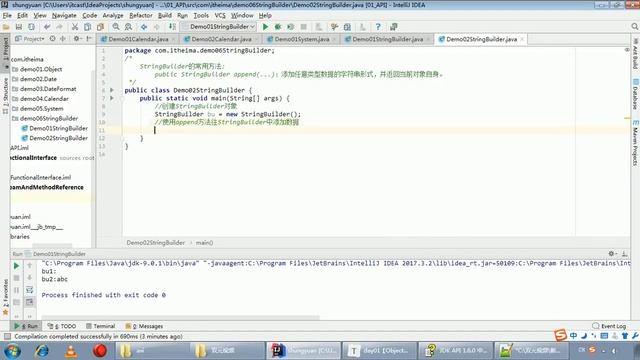This screenshot has height=360, width=640.
Task: Click Demo02StringBuilder in editor breadcrumb
Action: [156, 242]
